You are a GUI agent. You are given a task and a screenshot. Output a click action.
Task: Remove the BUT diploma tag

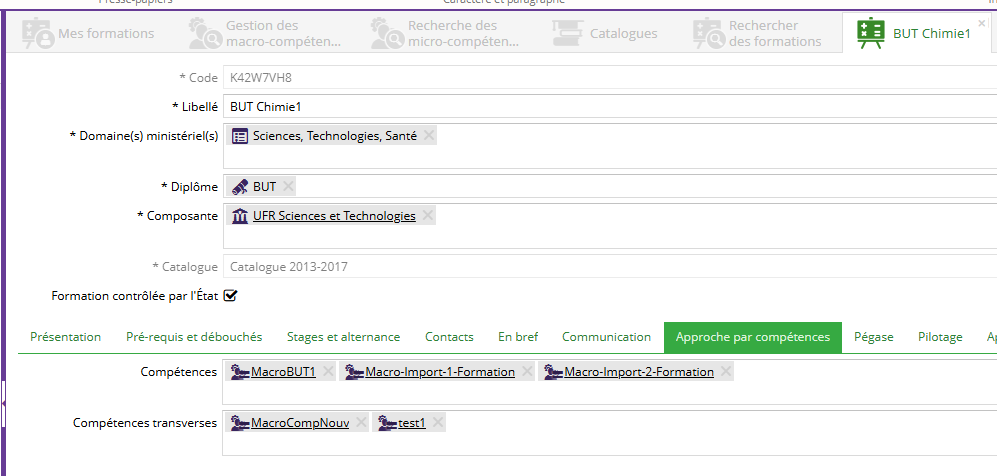click(288, 187)
